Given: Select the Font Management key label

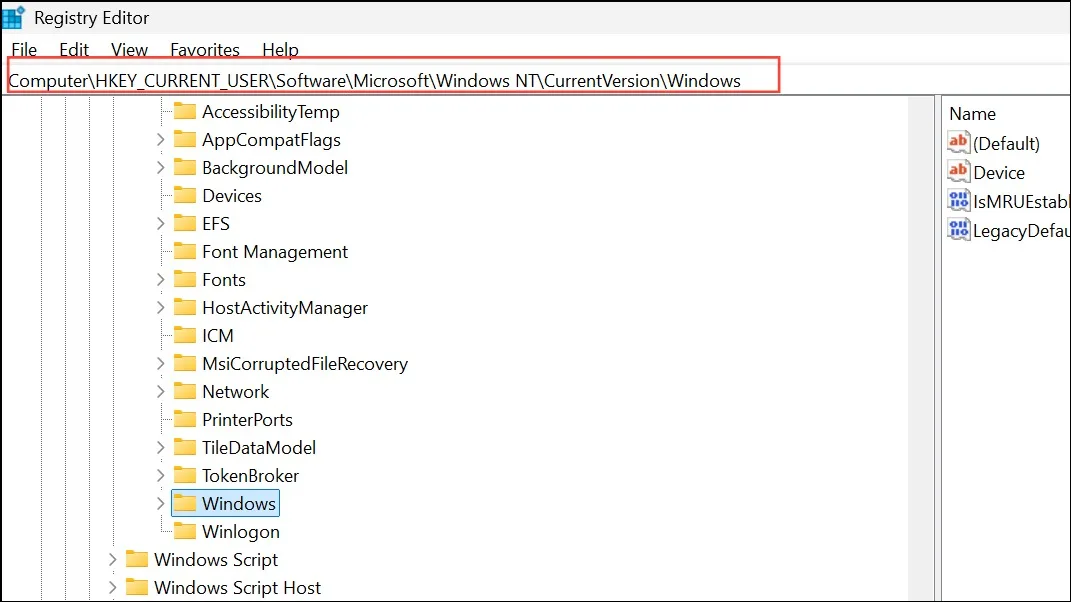Looking at the screenshot, I should 275,251.
